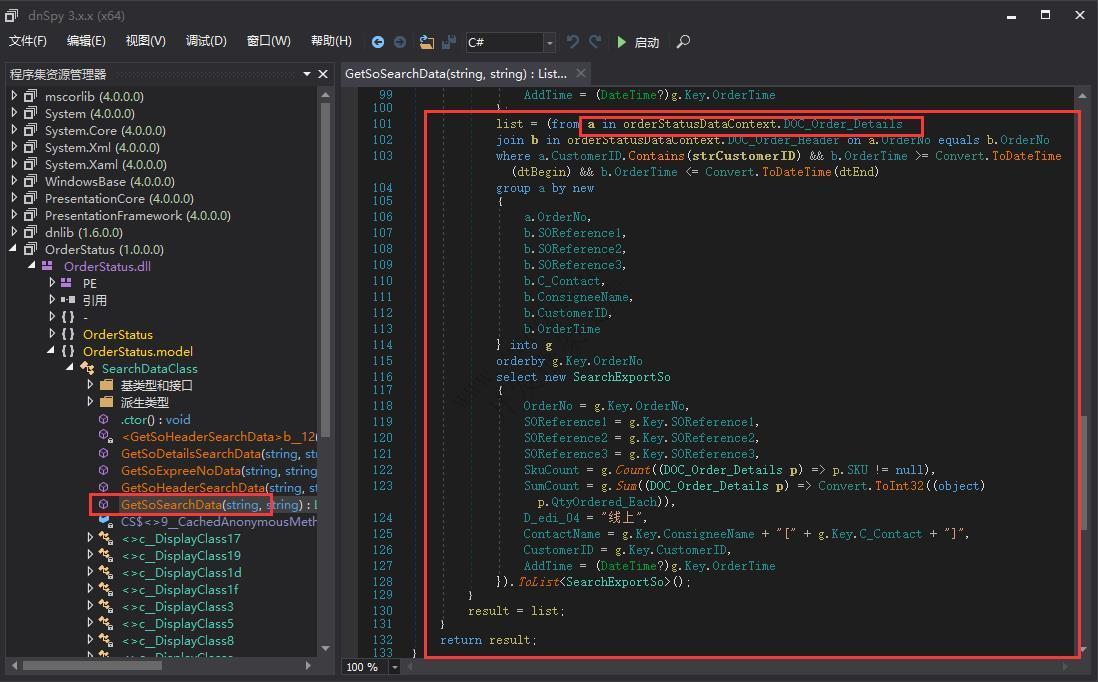The height and width of the screenshot is (682, 1098).
Task: Click the undo arrow icon
Action: (x=572, y=42)
